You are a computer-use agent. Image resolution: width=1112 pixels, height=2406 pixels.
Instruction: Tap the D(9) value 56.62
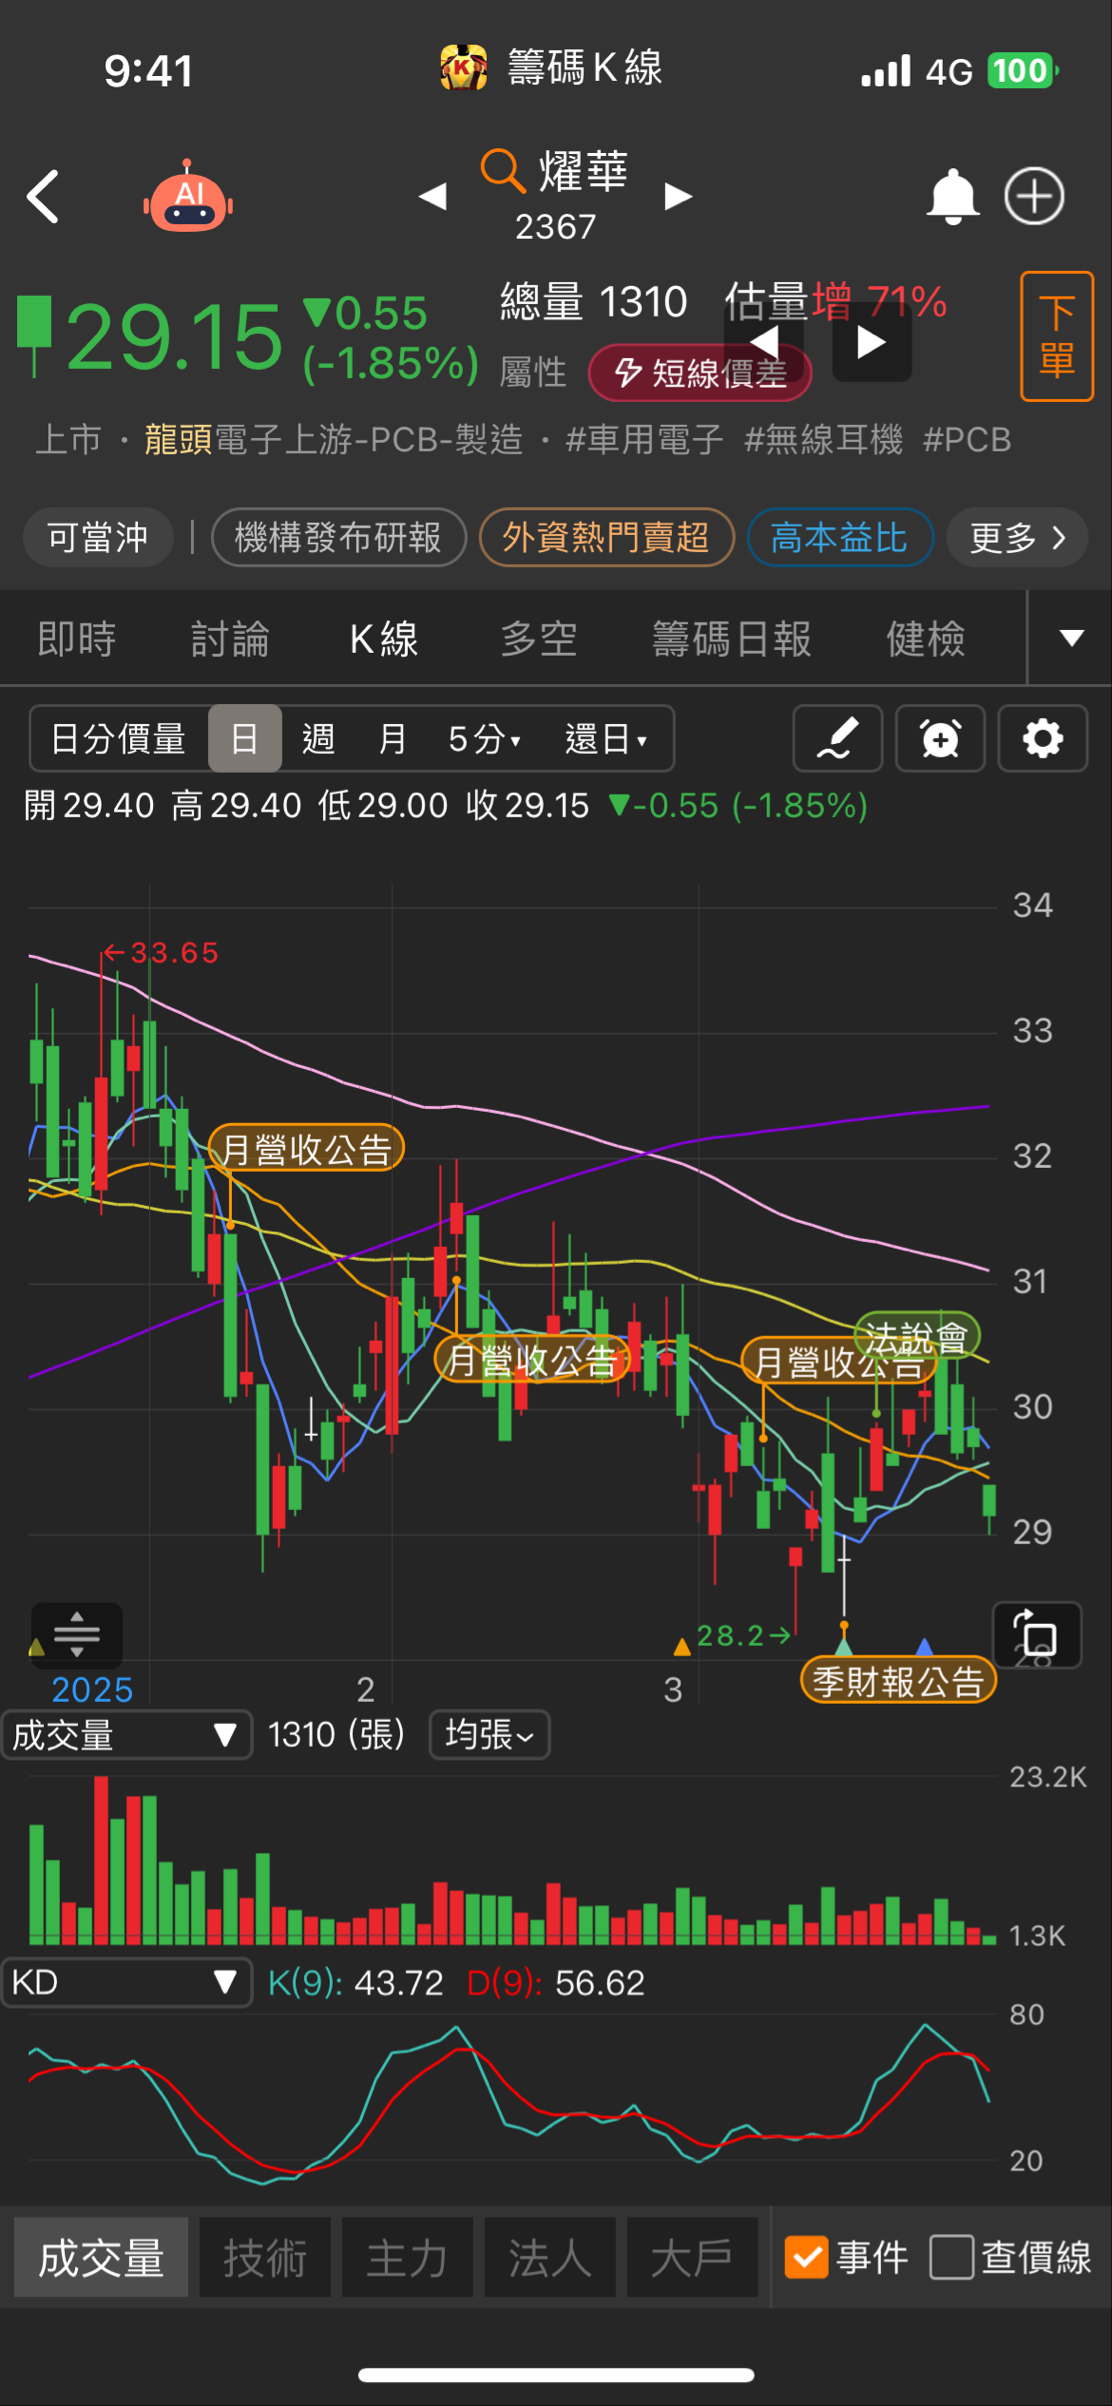pos(600,1983)
